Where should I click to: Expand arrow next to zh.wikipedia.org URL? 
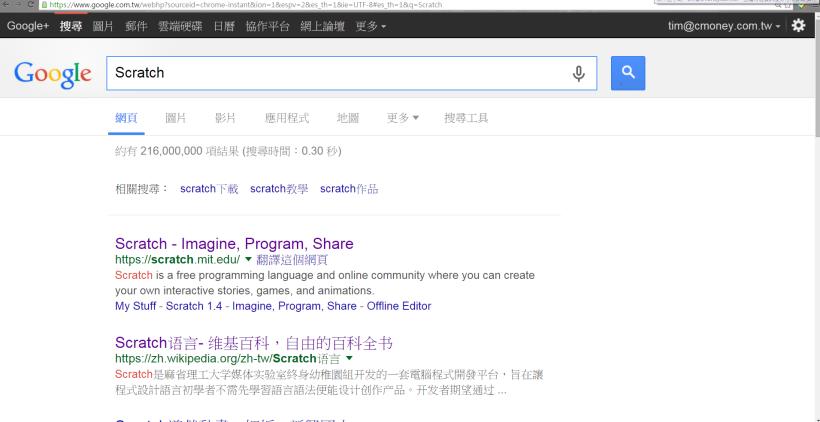pos(349,358)
